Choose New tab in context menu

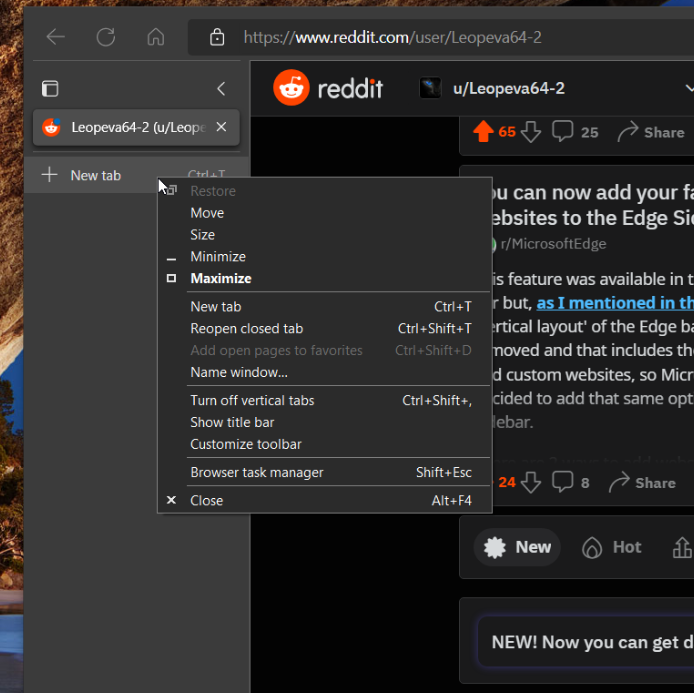pyautogui.click(x=324, y=307)
